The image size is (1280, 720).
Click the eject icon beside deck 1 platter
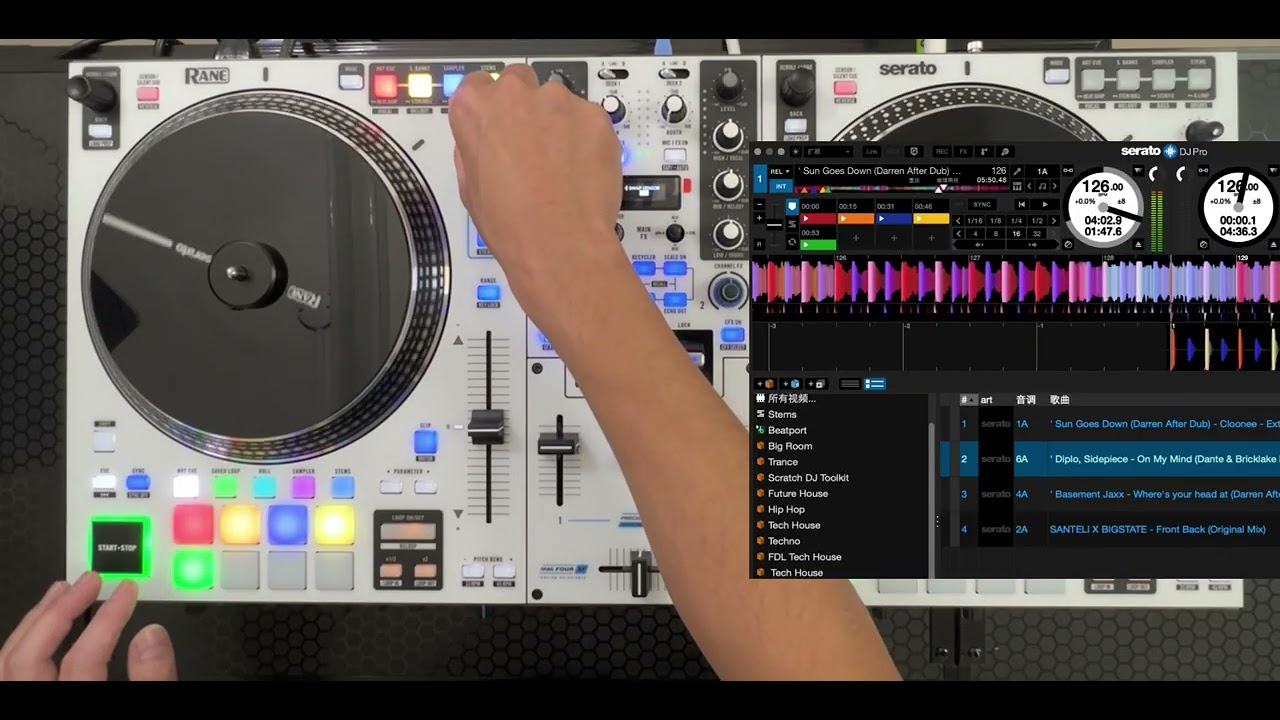pos(1138,244)
